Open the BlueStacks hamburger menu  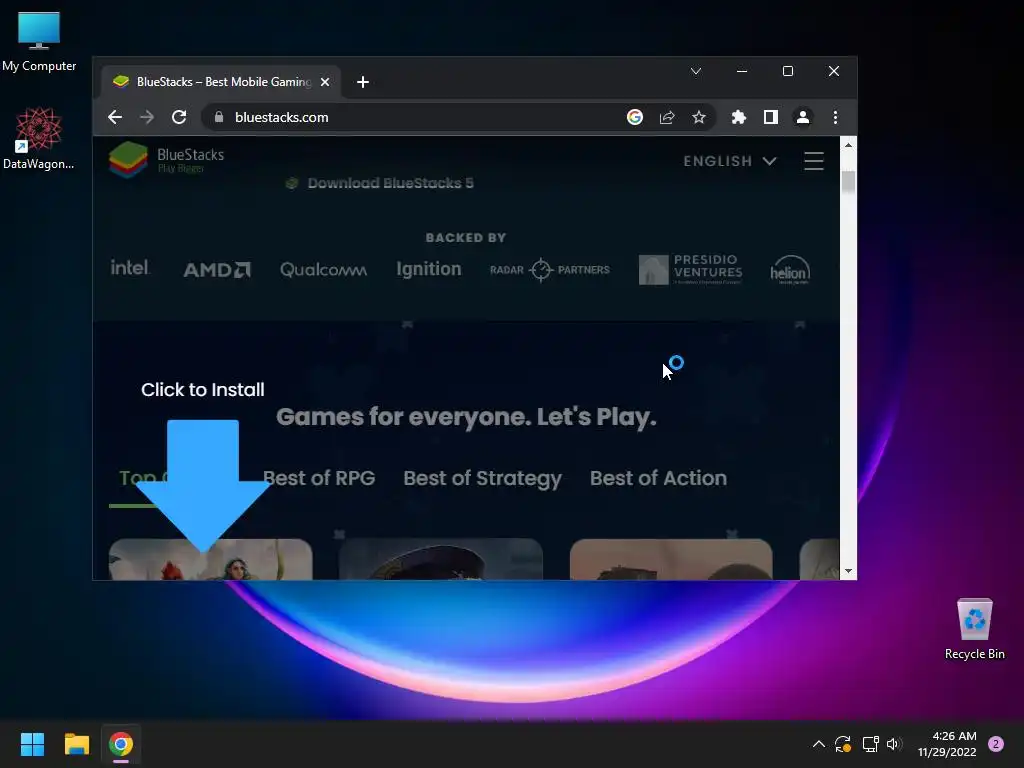814,161
